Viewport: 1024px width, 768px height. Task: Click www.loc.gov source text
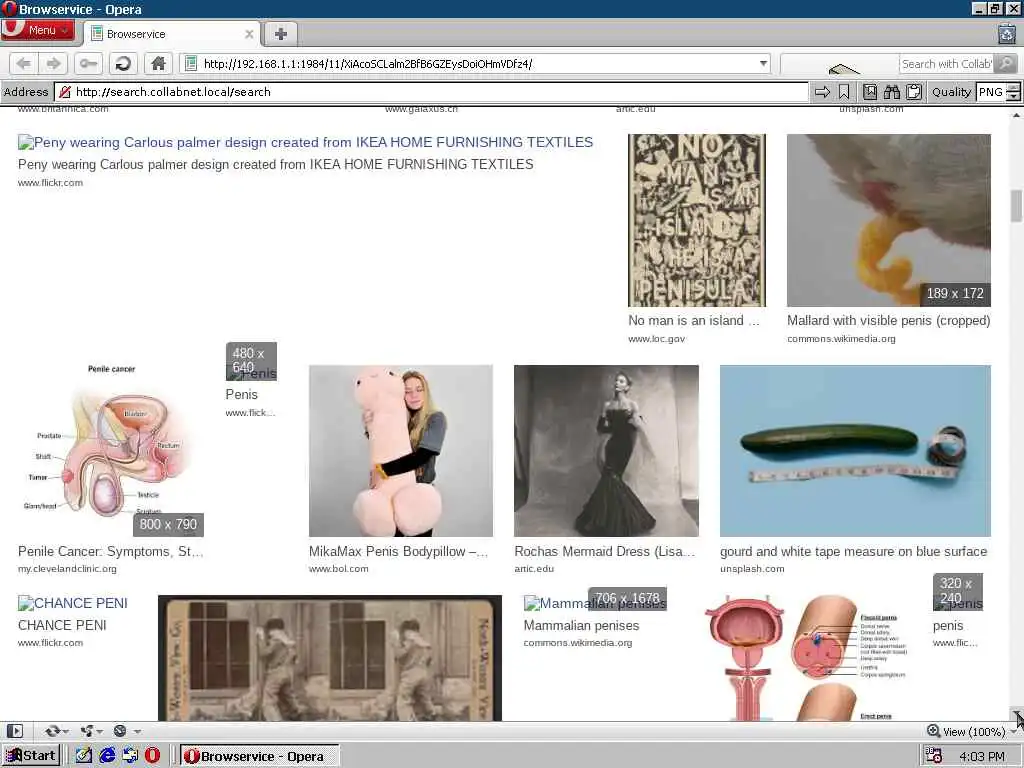tap(656, 339)
